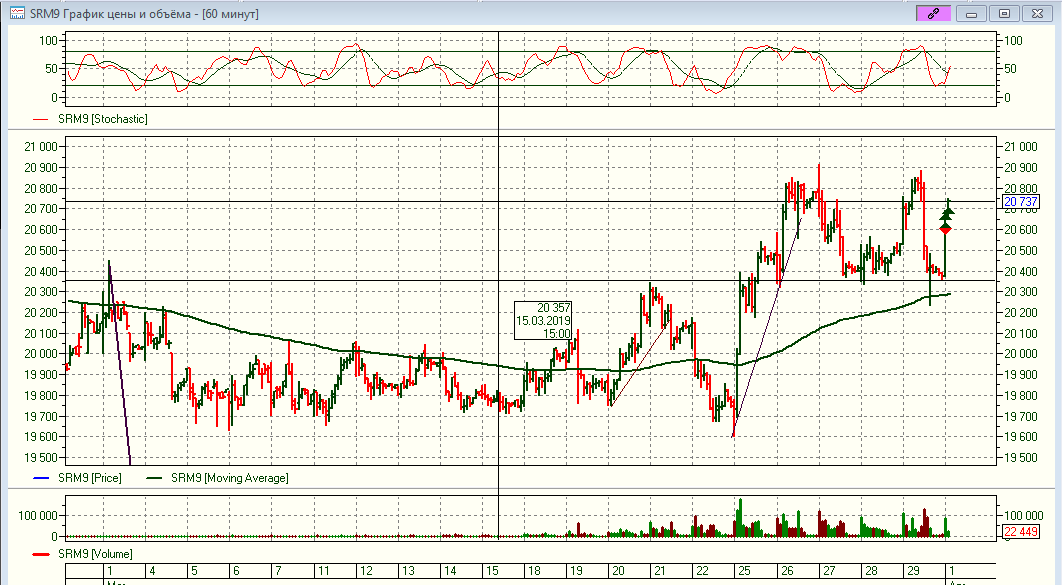Click the crosshair tooltip showing 15.03.2019

point(543,320)
